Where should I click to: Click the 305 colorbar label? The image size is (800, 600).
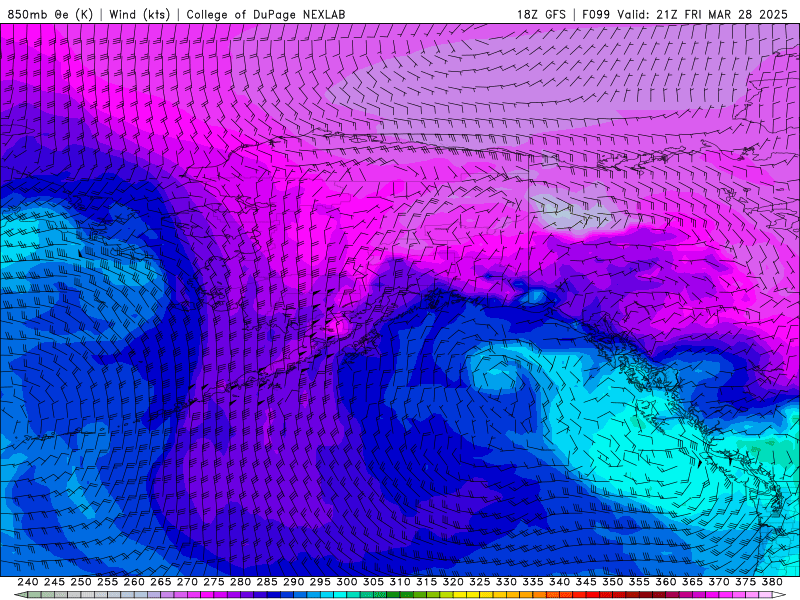(373, 582)
